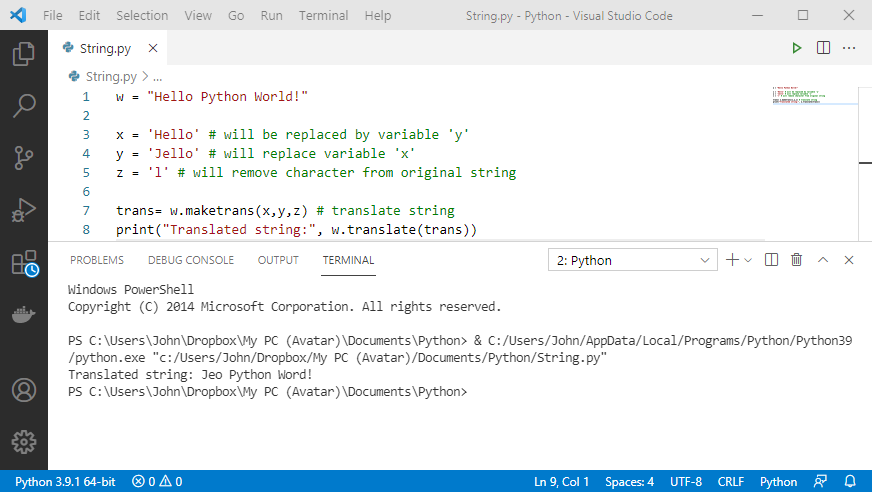This screenshot has width=872, height=492.
Task: Maximize the panel with up chevron
Action: pos(823,260)
